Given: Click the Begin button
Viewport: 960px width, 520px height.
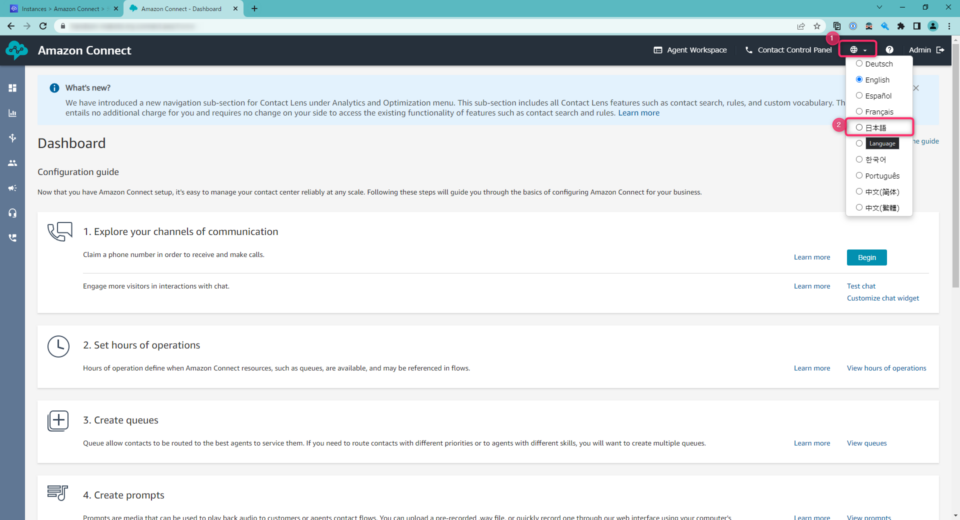Looking at the screenshot, I should pyautogui.click(x=866, y=257).
